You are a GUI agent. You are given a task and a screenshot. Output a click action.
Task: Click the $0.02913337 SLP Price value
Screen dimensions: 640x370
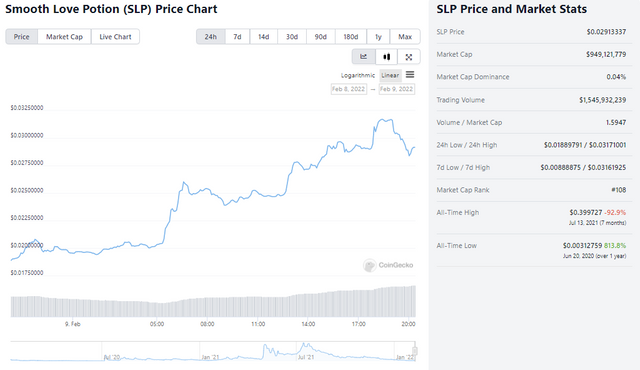(x=606, y=32)
